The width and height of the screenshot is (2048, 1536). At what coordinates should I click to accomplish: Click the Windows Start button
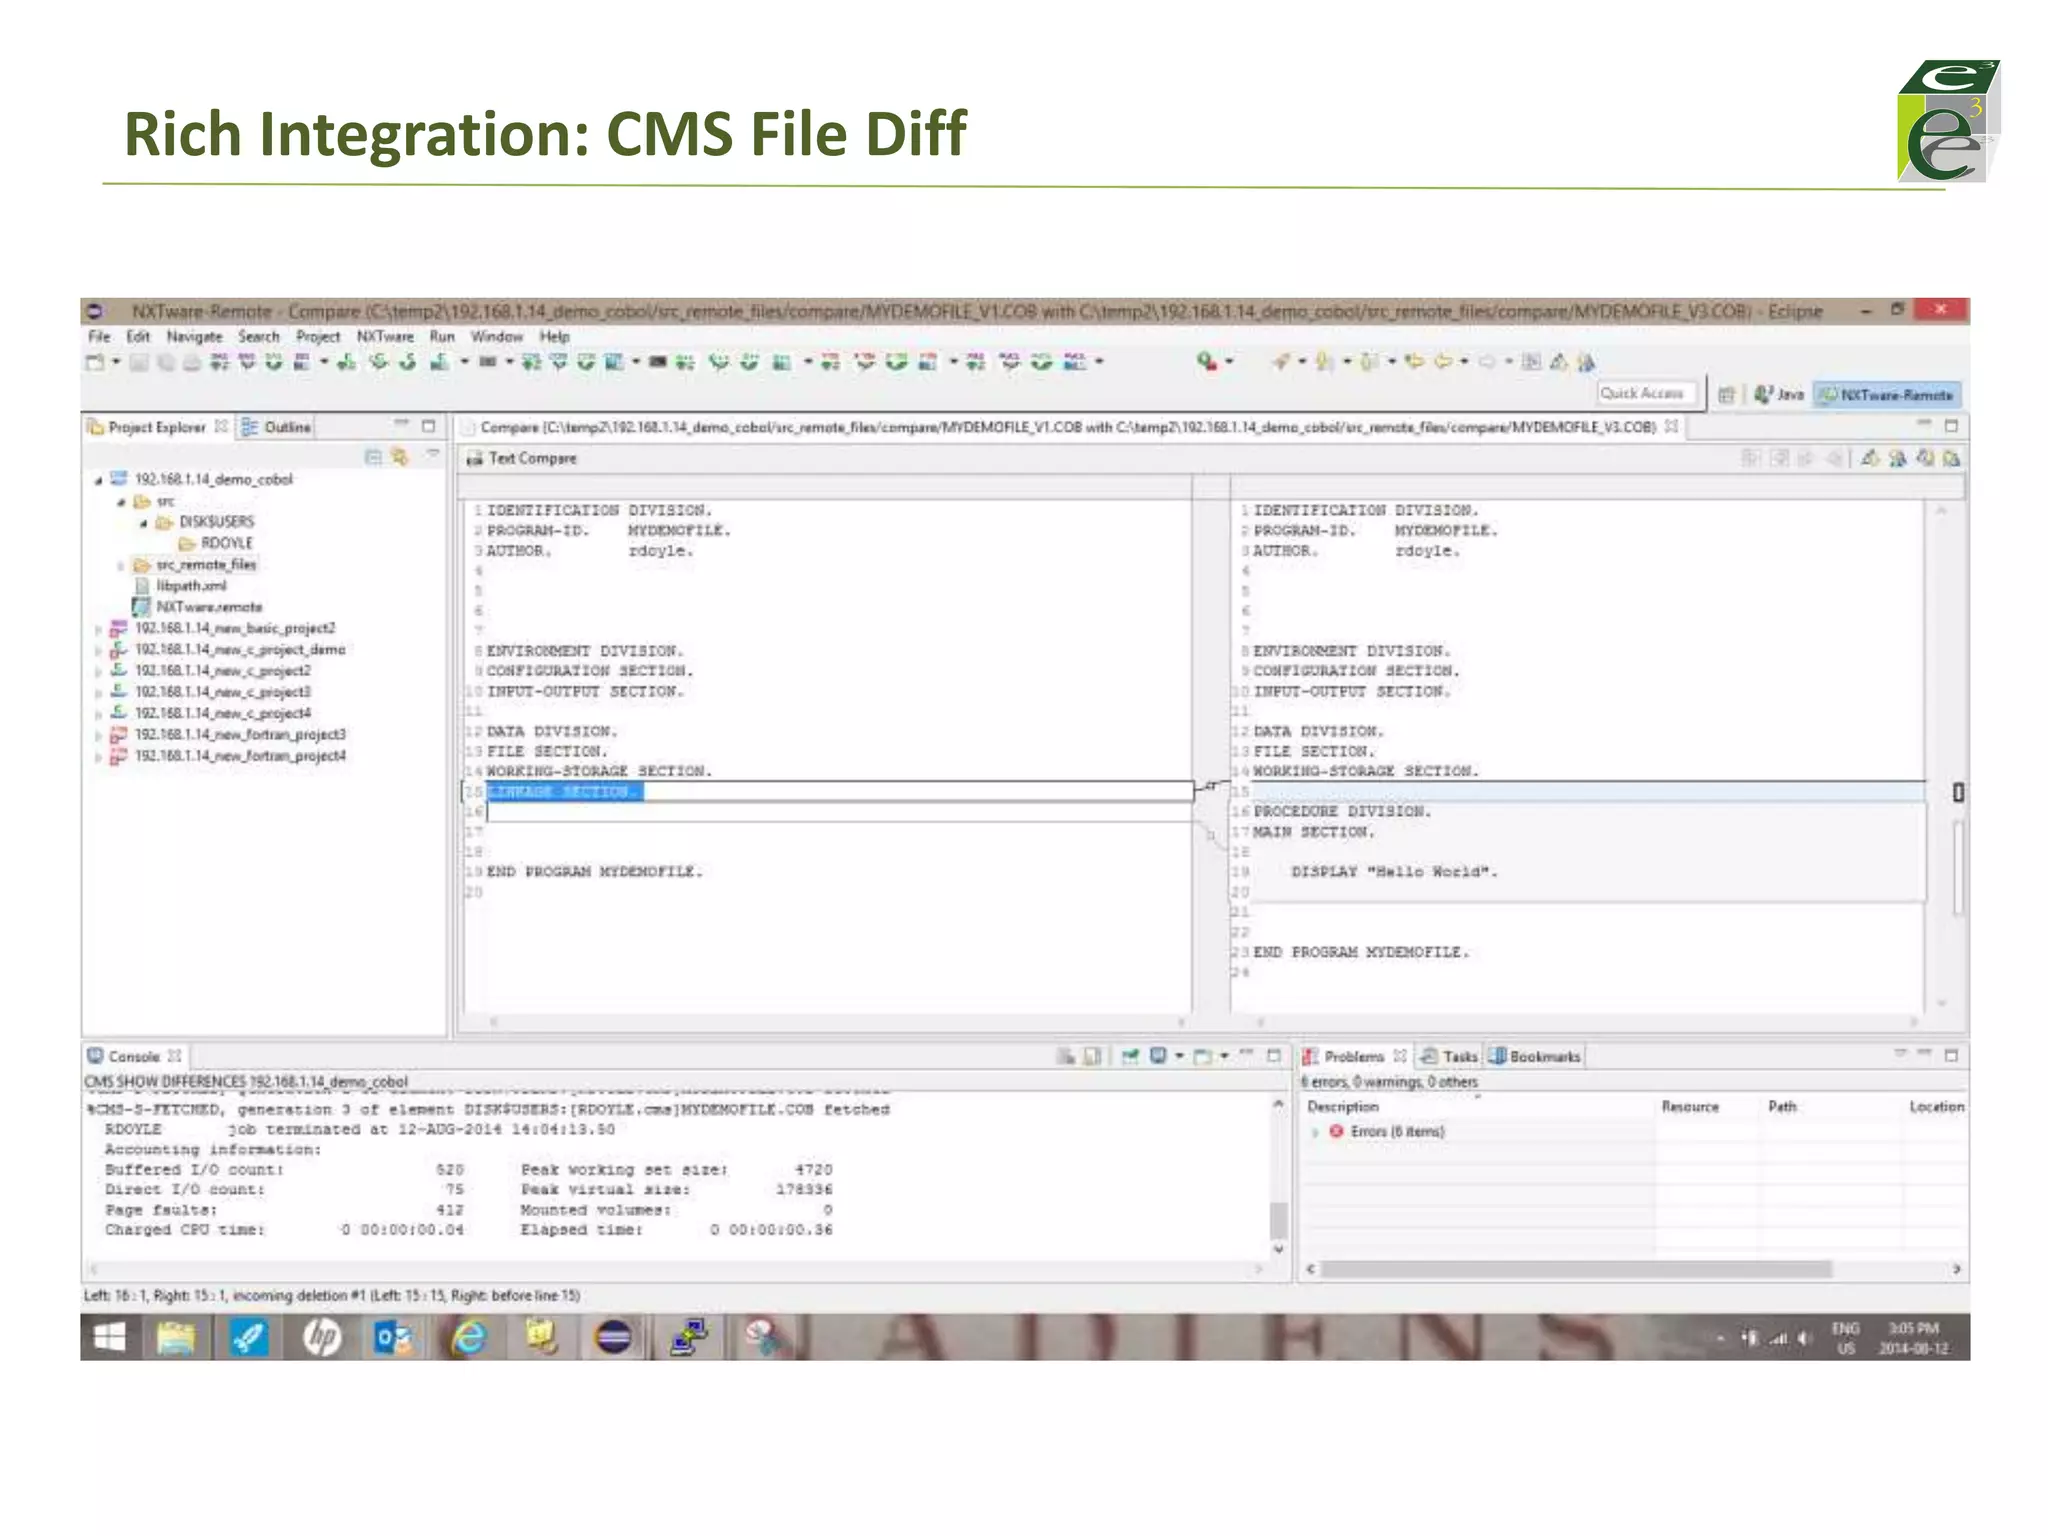click(109, 1337)
